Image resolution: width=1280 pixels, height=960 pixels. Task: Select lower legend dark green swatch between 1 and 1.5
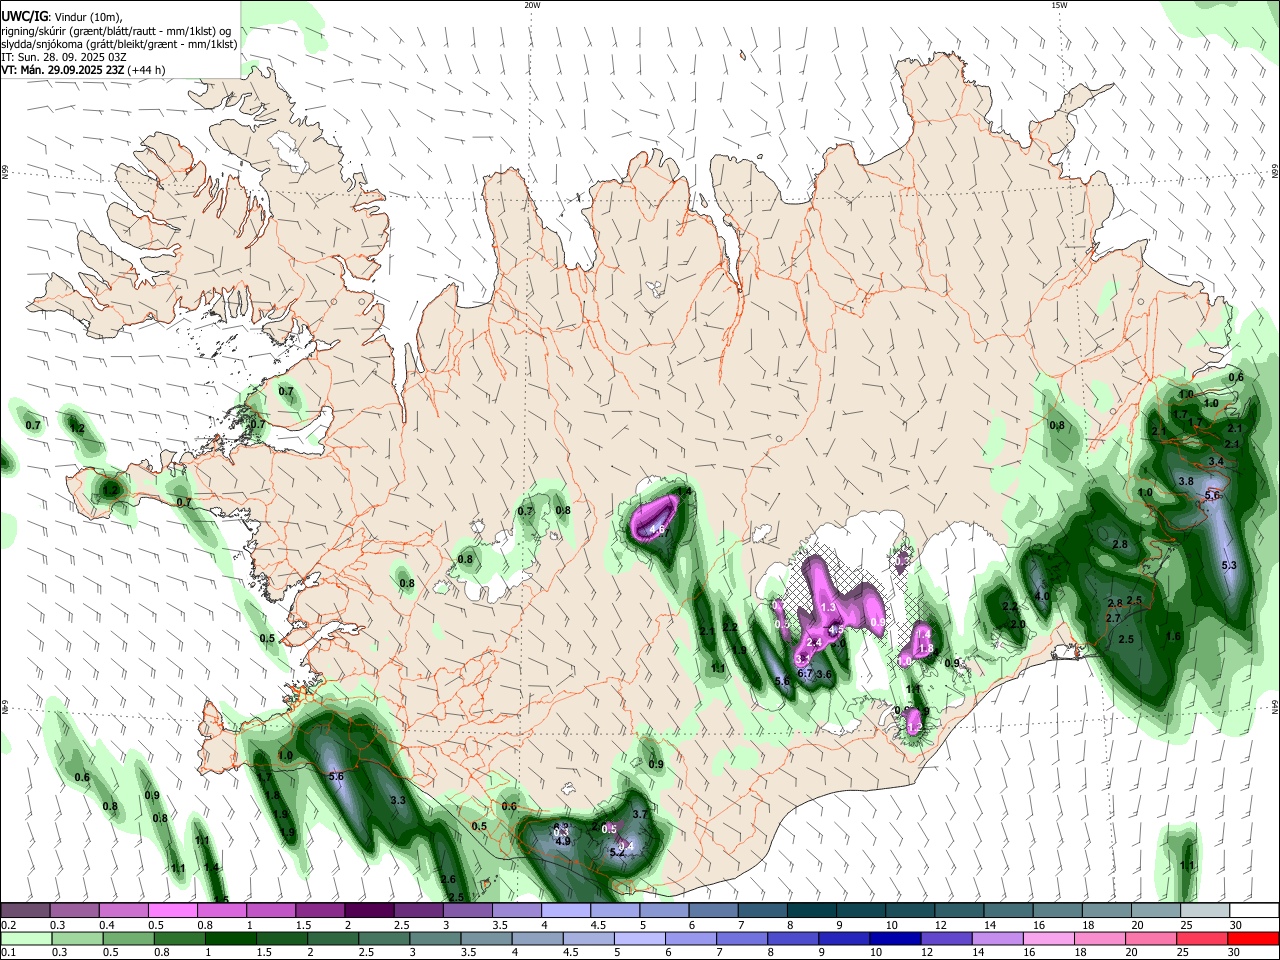pyautogui.click(x=231, y=938)
